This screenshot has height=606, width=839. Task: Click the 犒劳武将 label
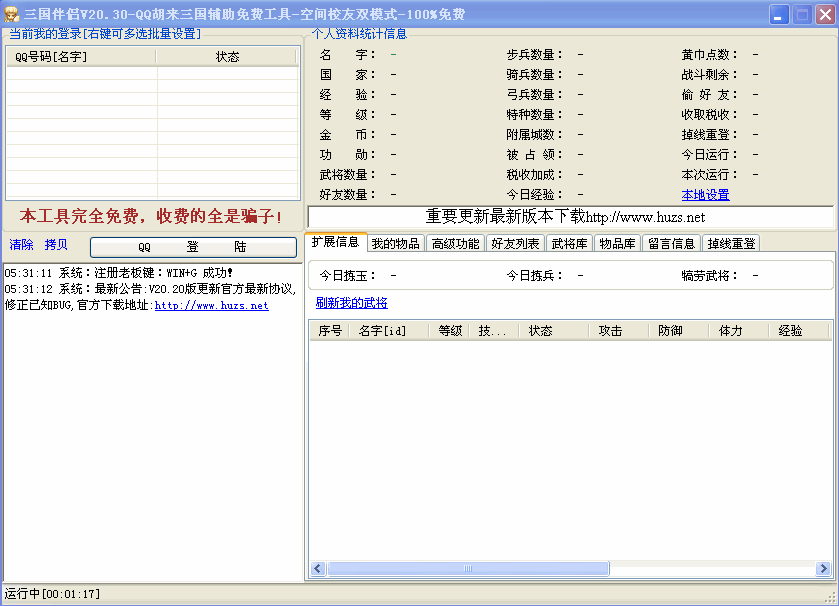click(710, 275)
